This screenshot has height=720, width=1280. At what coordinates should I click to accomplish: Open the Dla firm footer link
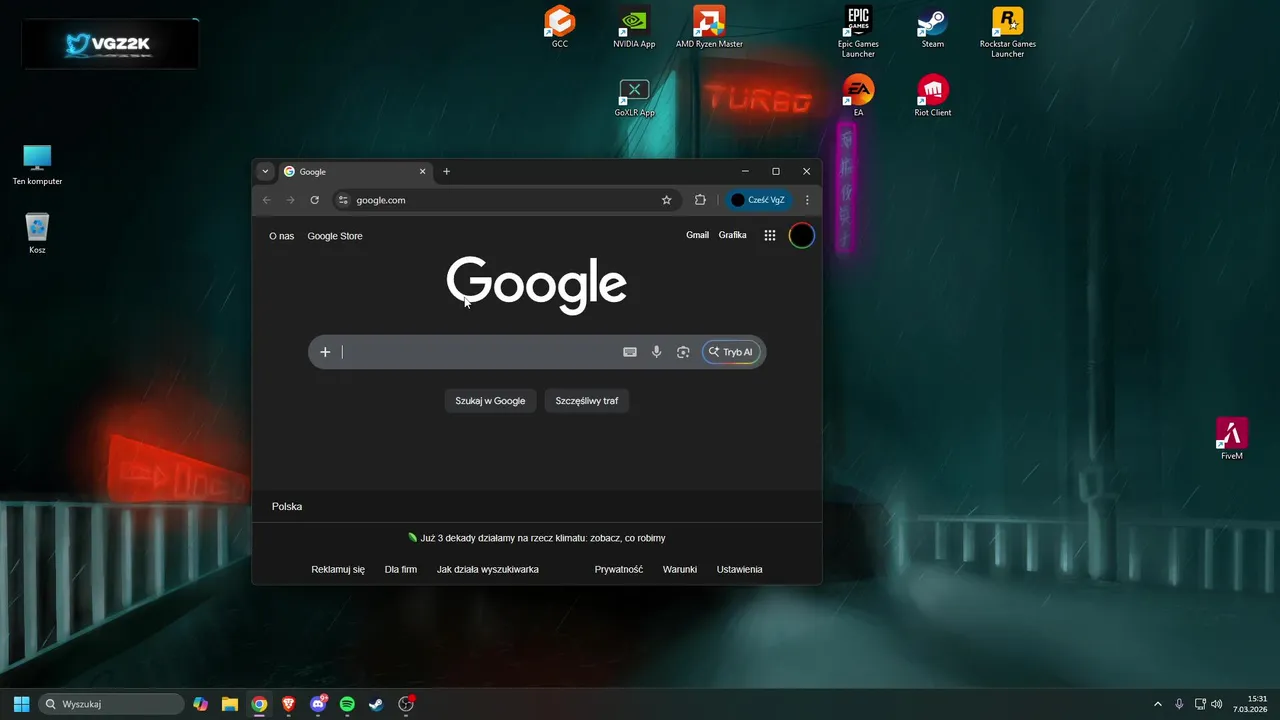pos(401,569)
